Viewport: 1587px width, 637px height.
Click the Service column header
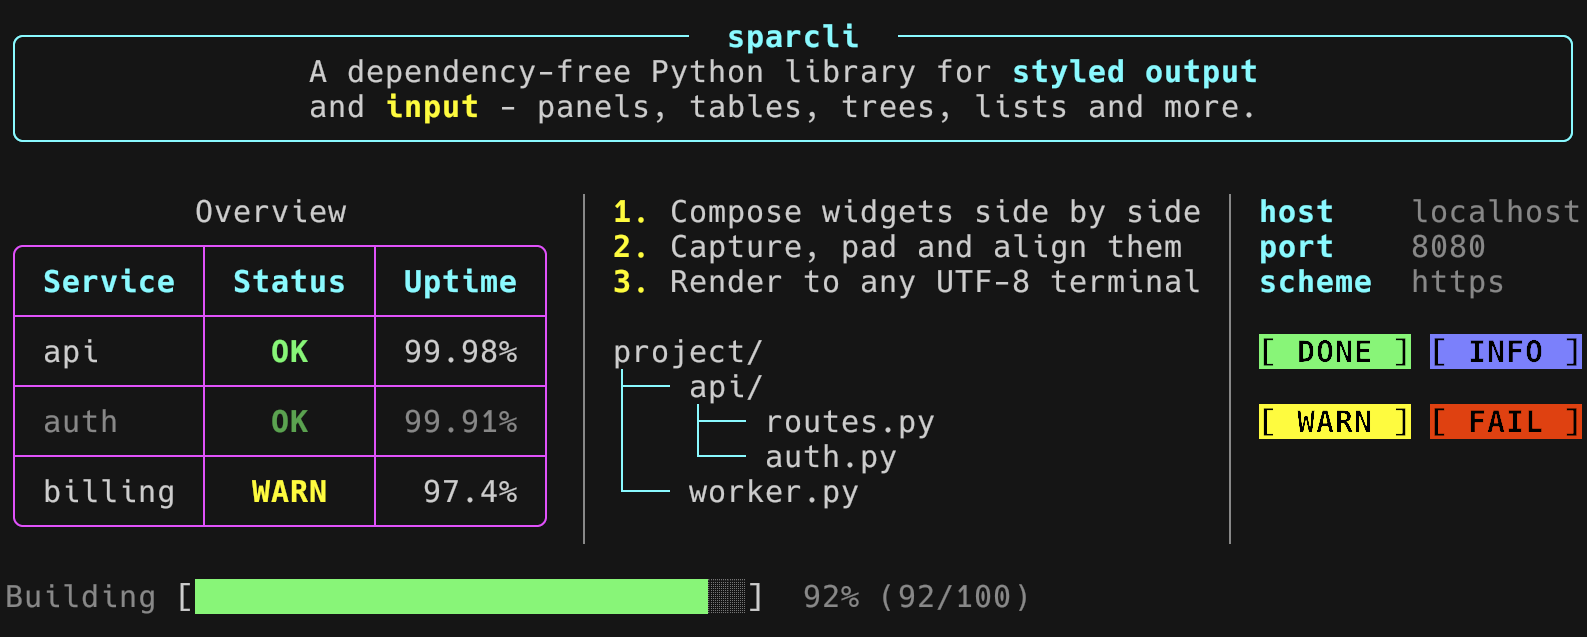point(109,282)
